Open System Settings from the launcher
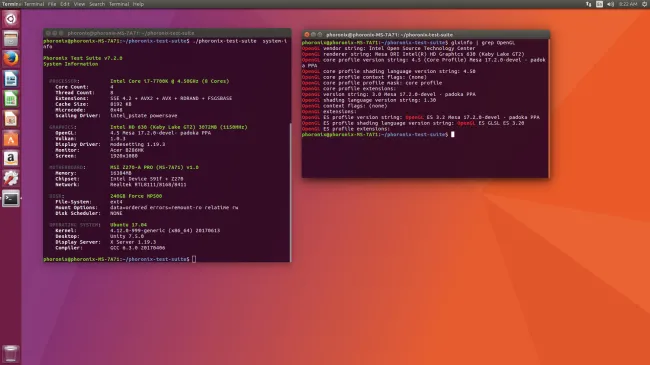This screenshot has width=650, height=365. [11, 179]
